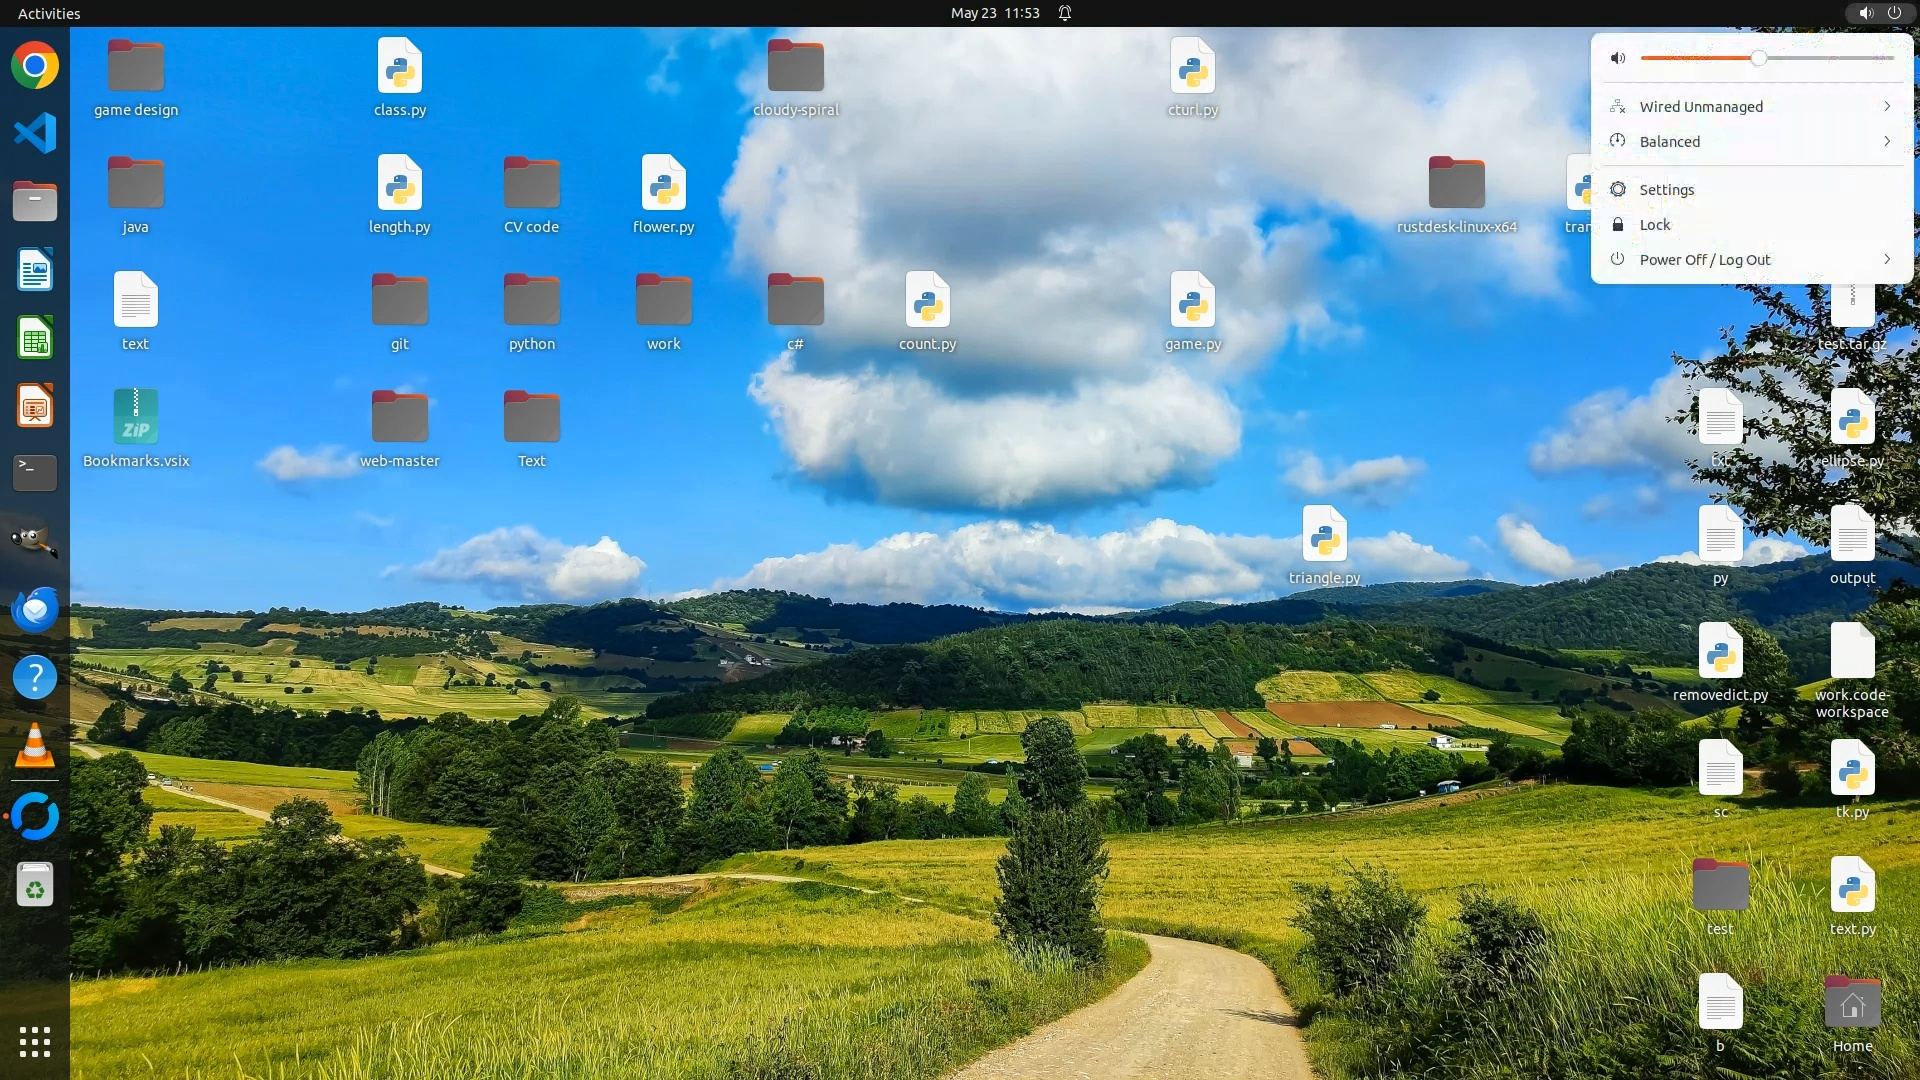Open the May 23 11:53 clock menu
Image resolution: width=1920 pixels, height=1080 pixels.
(x=994, y=13)
